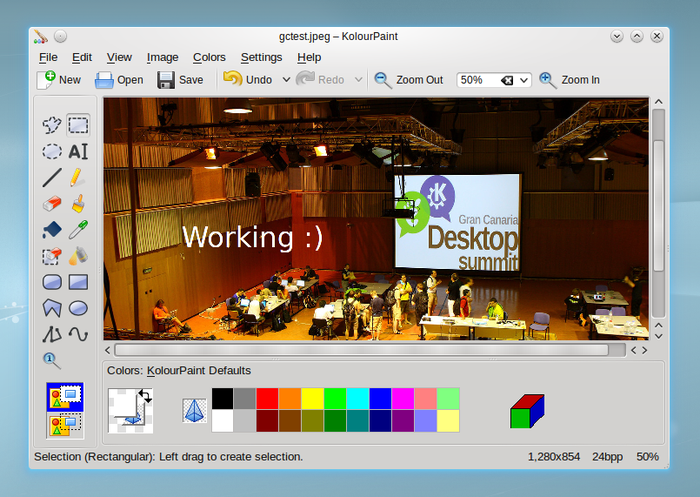Pick the dark green color swatch

pos(335,421)
